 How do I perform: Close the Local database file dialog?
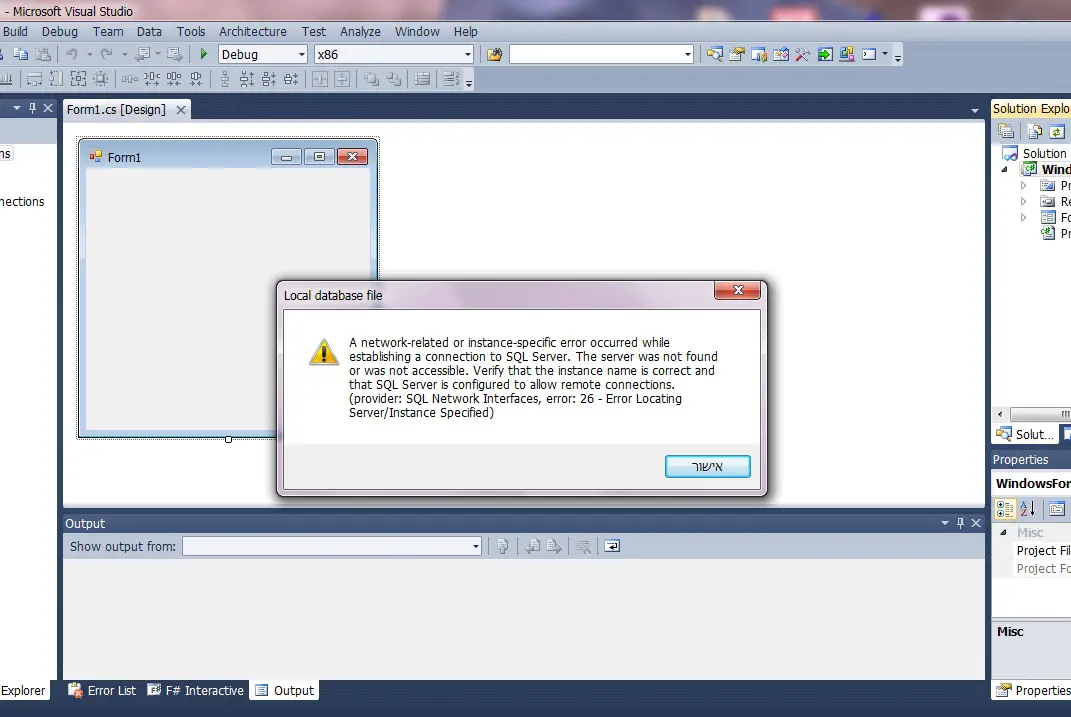(738, 291)
